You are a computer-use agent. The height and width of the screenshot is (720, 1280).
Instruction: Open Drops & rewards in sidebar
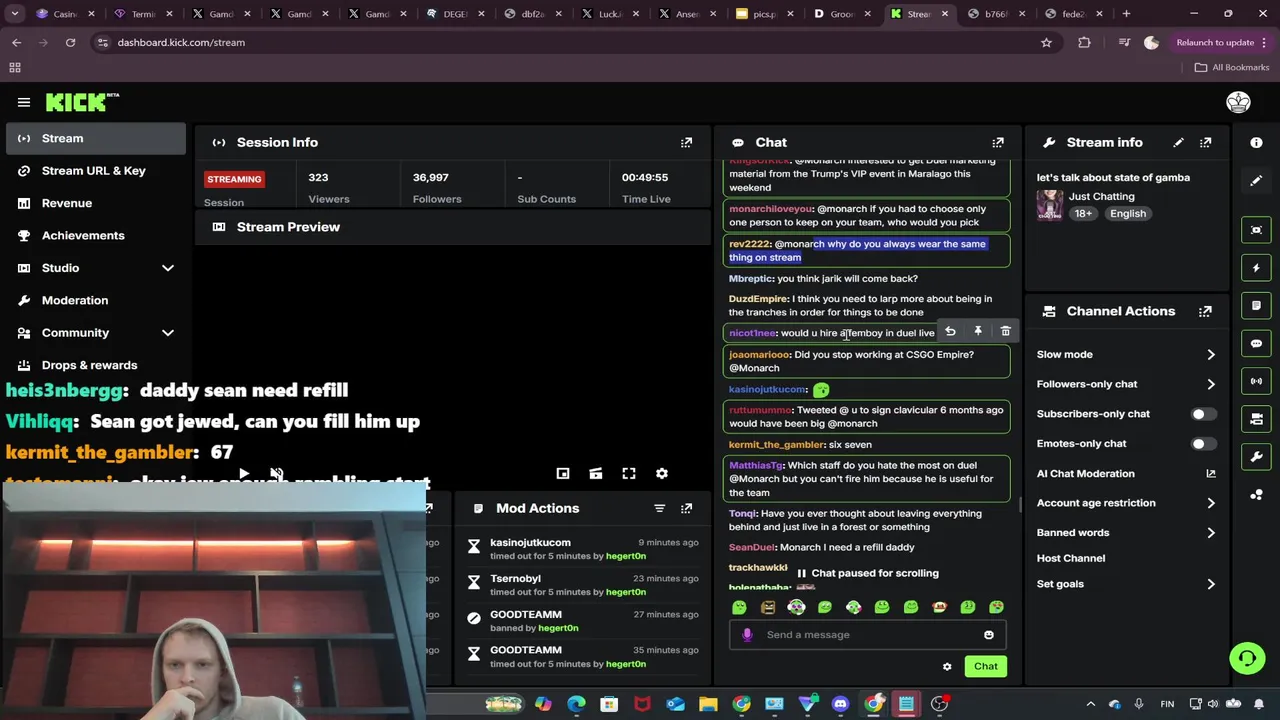(x=95, y=365)
